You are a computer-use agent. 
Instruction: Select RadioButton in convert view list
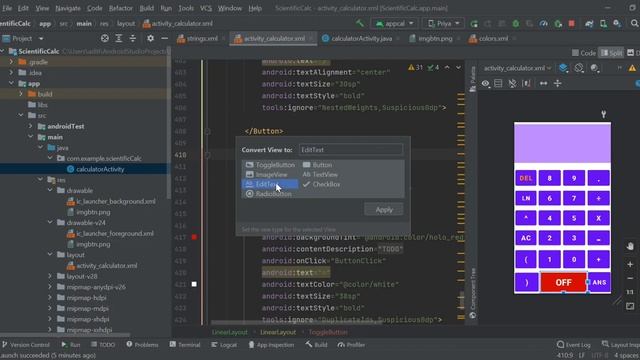[269, 194]
